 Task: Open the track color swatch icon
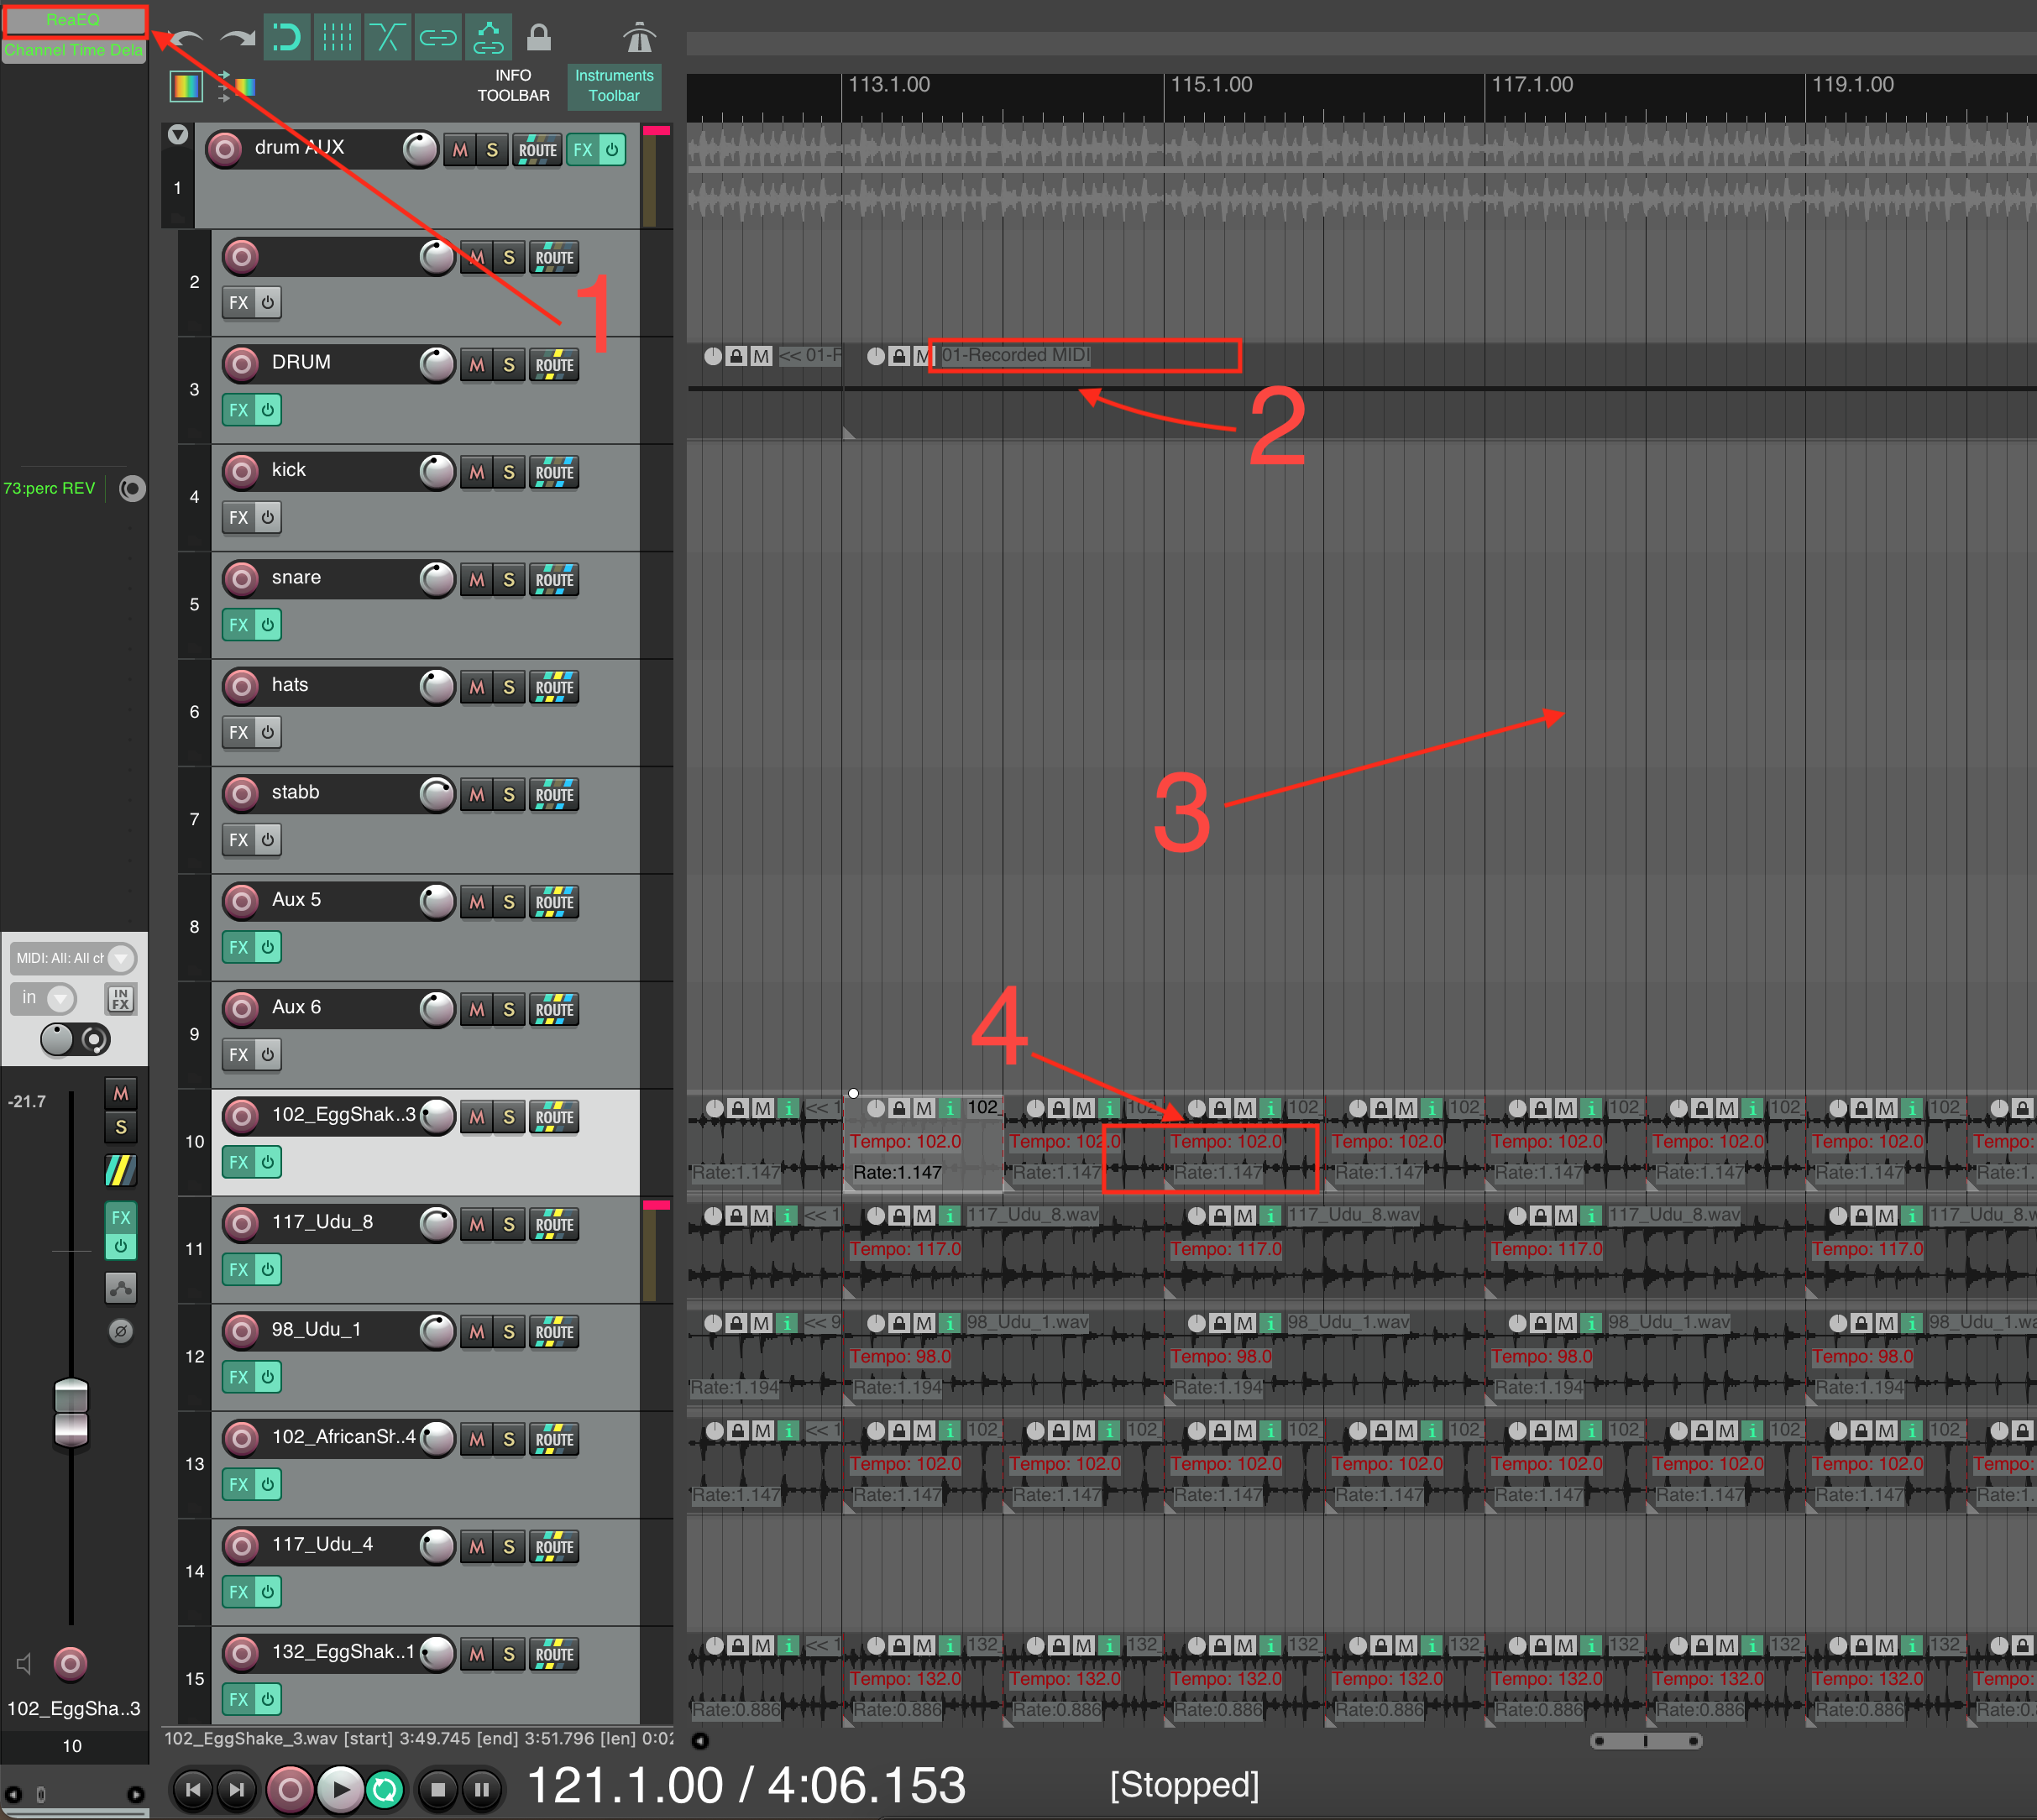(x=187, y=87)
